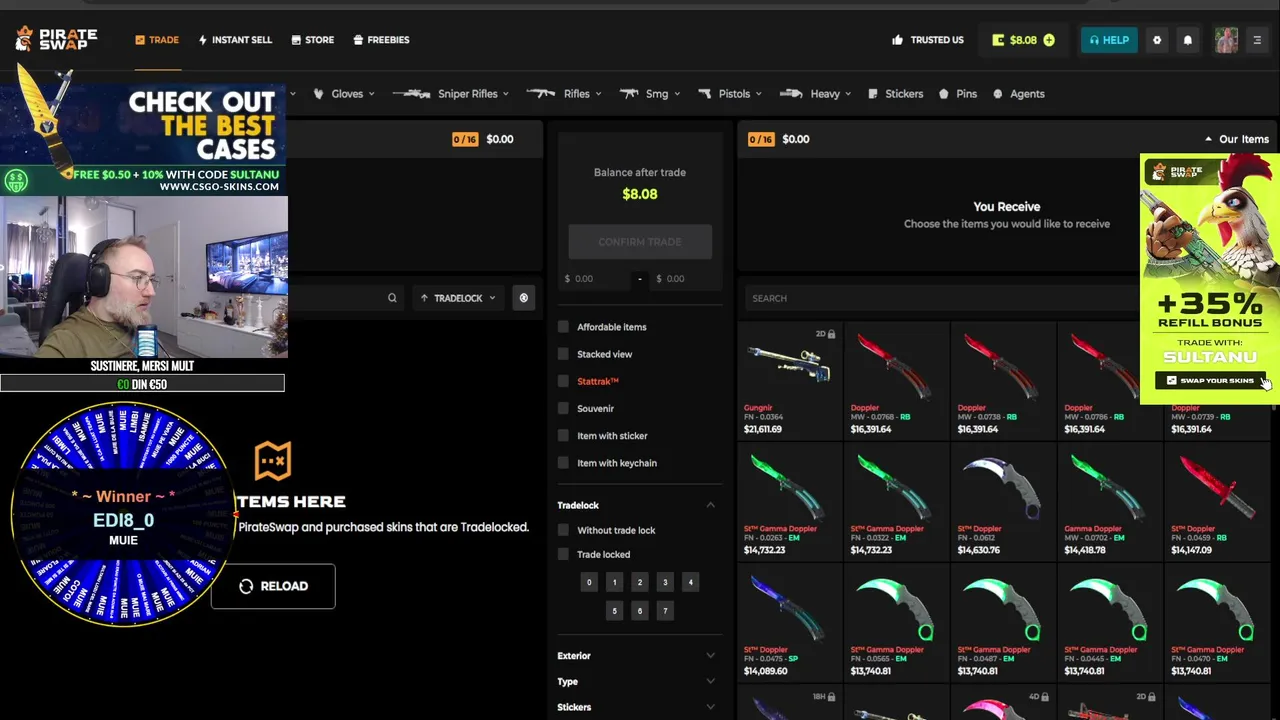The height and width of the screenshot is (720, 1280).
Task: Select trade lock day 3
Action: coord(665,582)
